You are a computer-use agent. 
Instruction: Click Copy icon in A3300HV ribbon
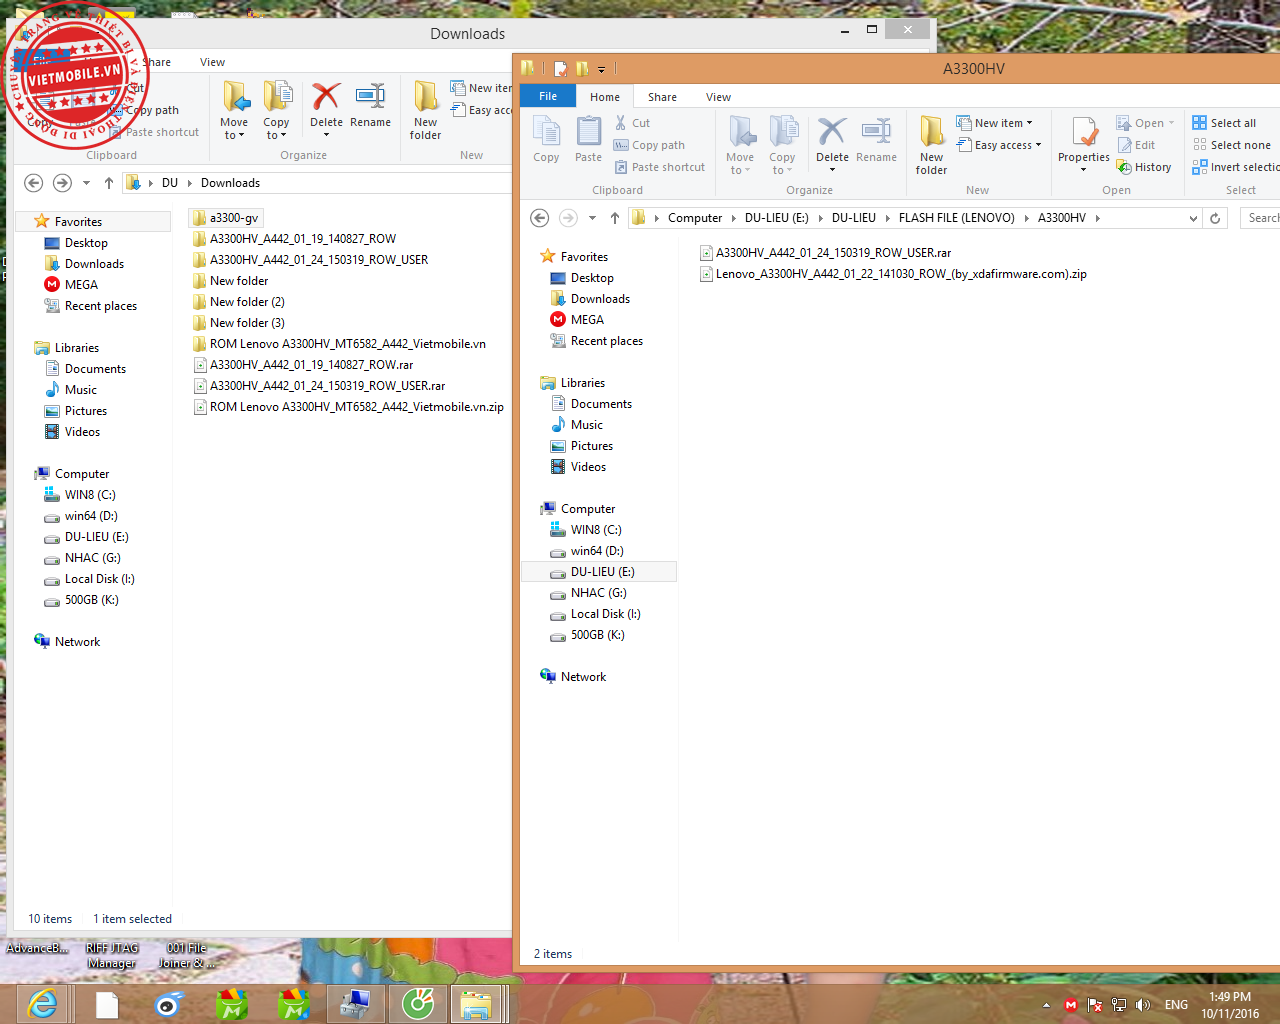[546, 139]
